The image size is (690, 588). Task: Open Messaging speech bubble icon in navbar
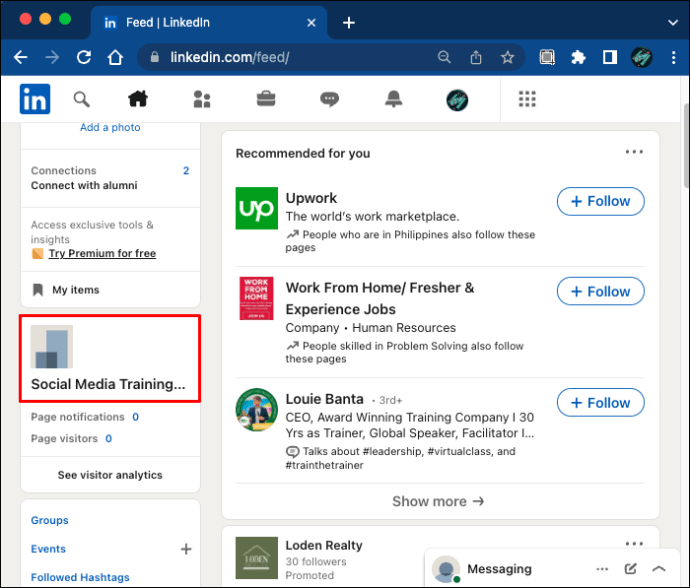pos(329,98)
